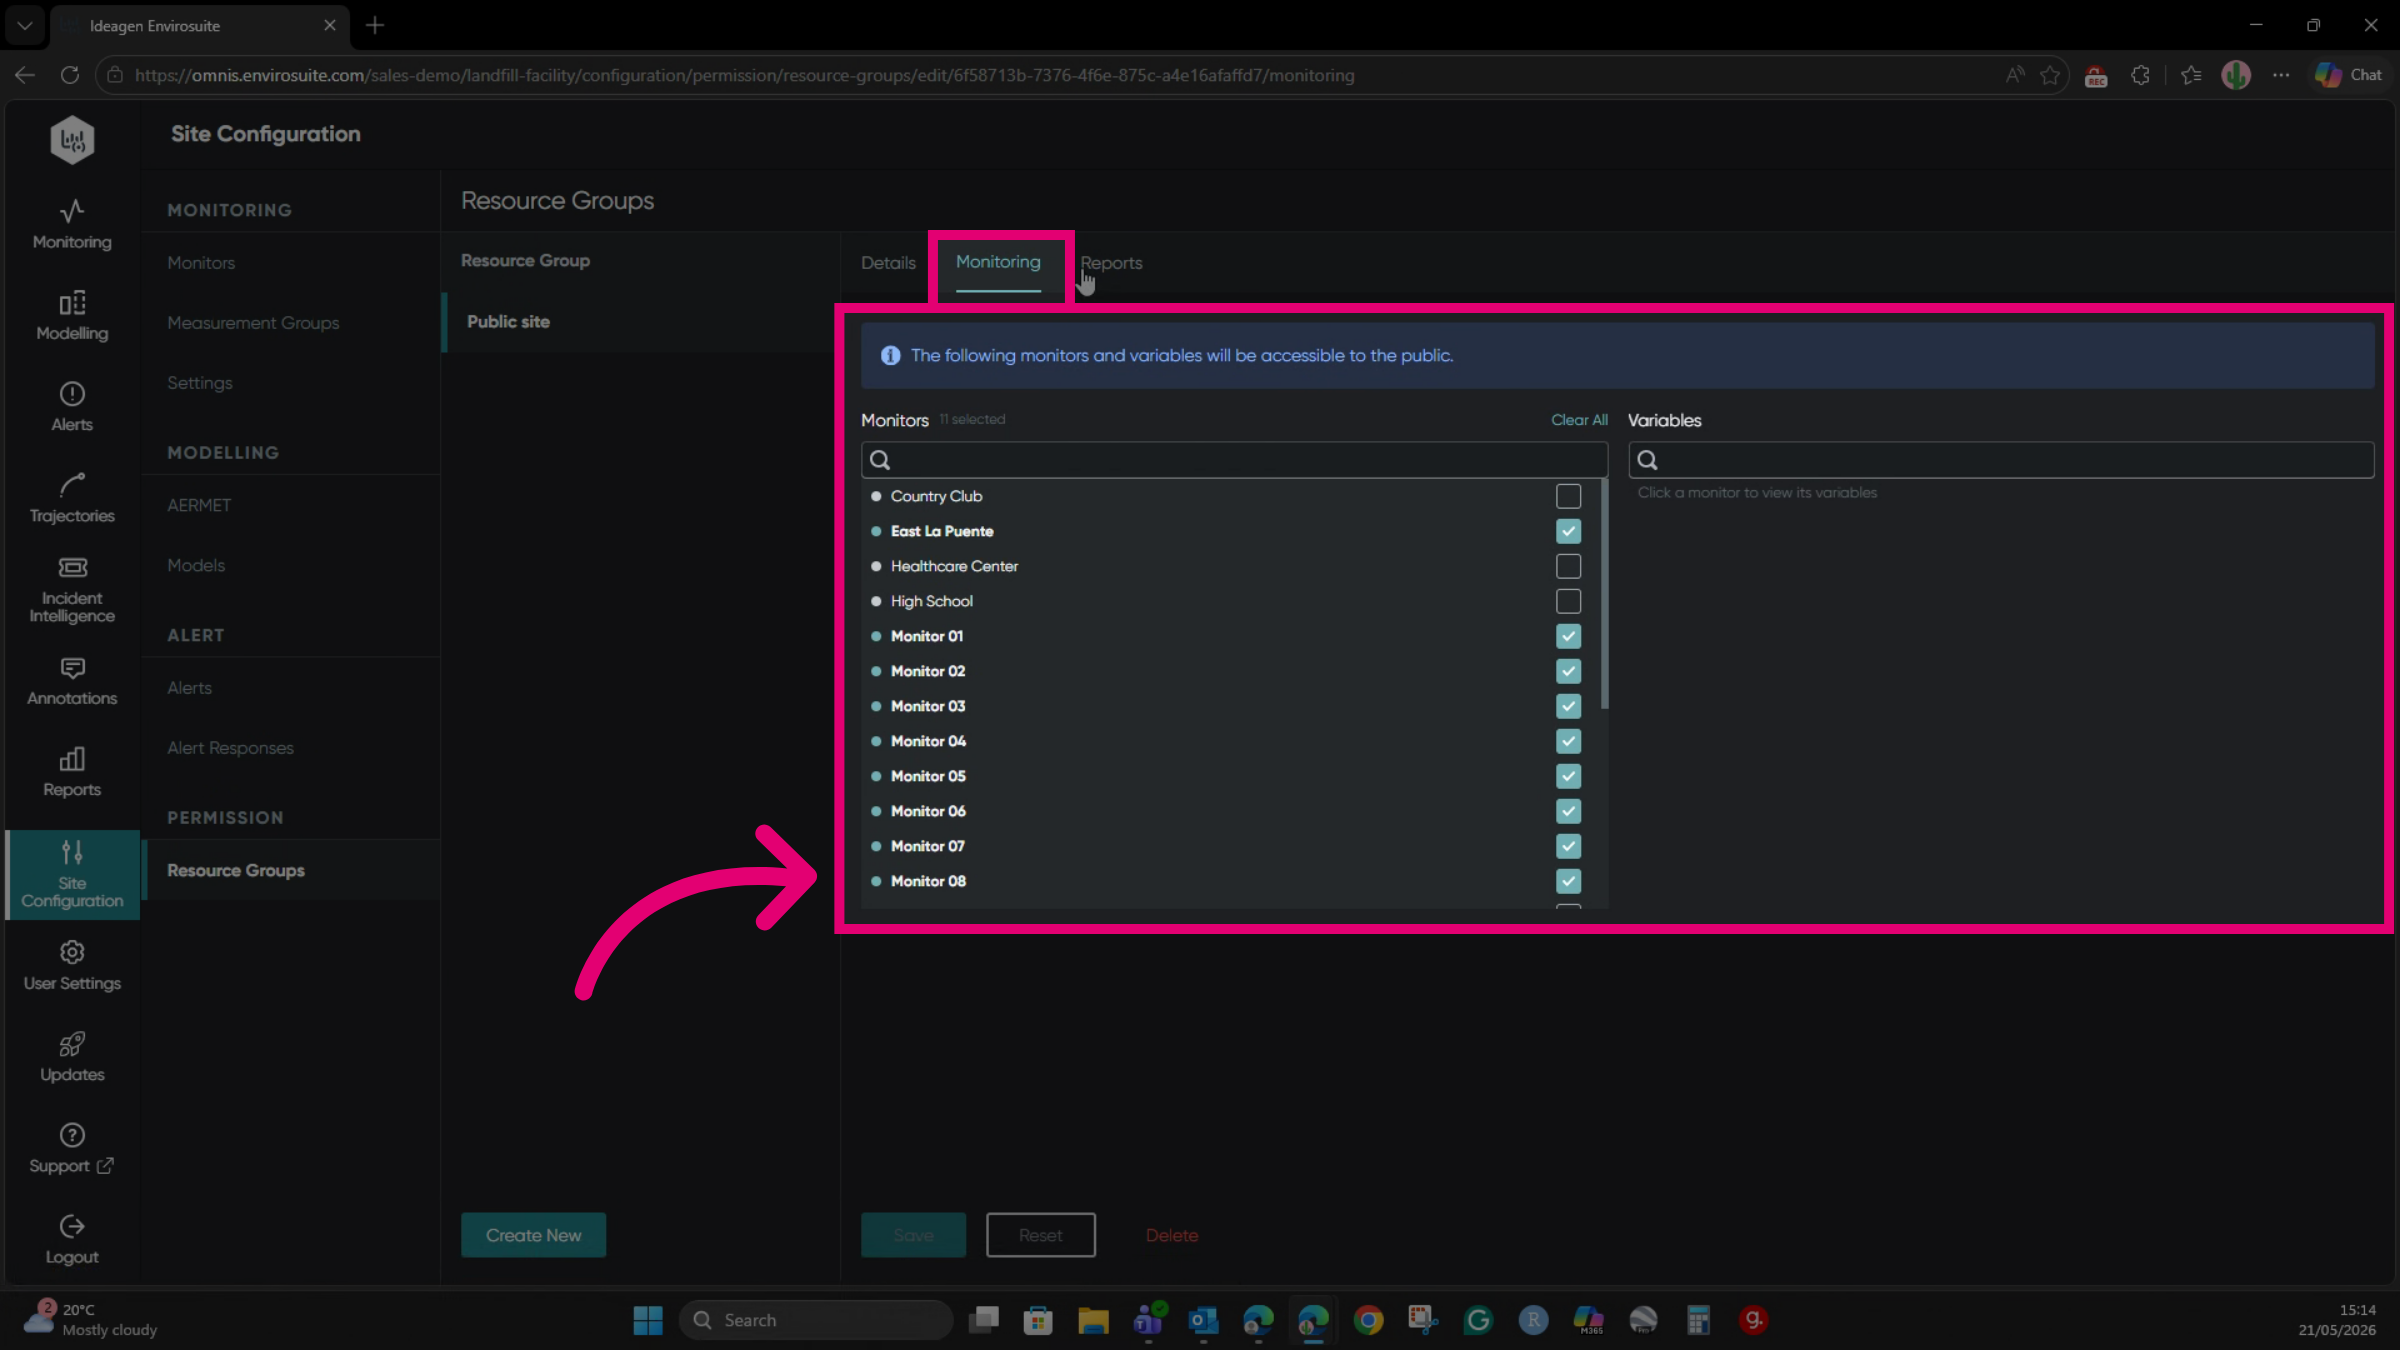The image size is (2400, 1350).
Task: Click the Reset button
Action: click(x=1040, y=1235)
